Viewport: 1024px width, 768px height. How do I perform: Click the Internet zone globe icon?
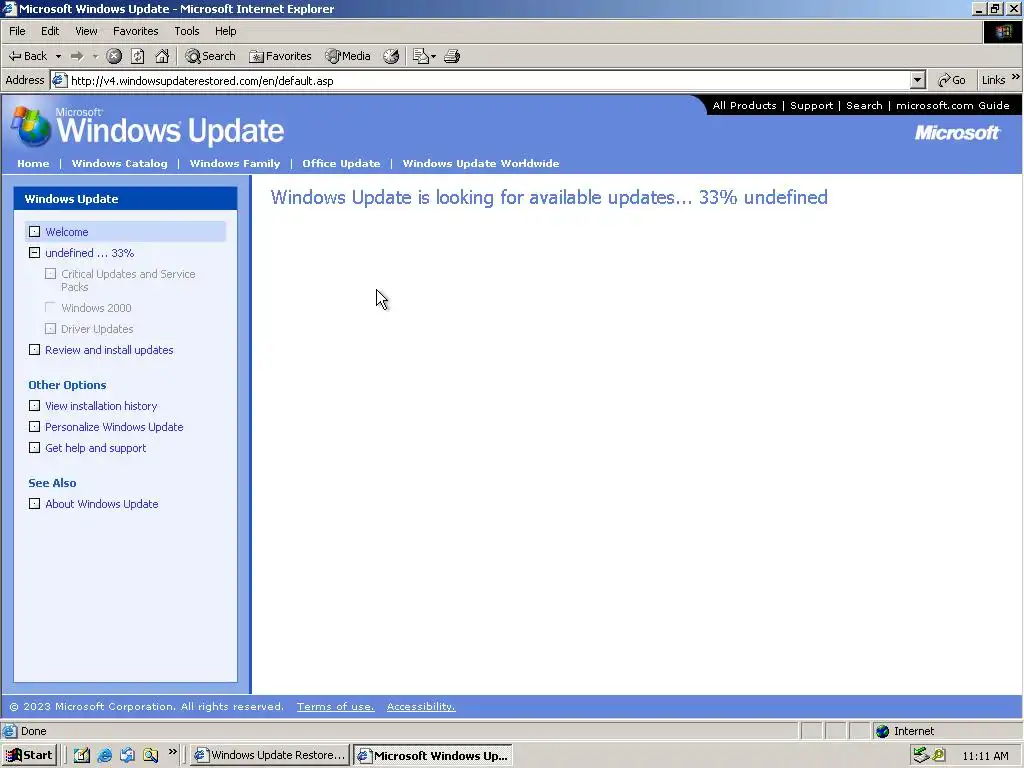tap(882, 731)
